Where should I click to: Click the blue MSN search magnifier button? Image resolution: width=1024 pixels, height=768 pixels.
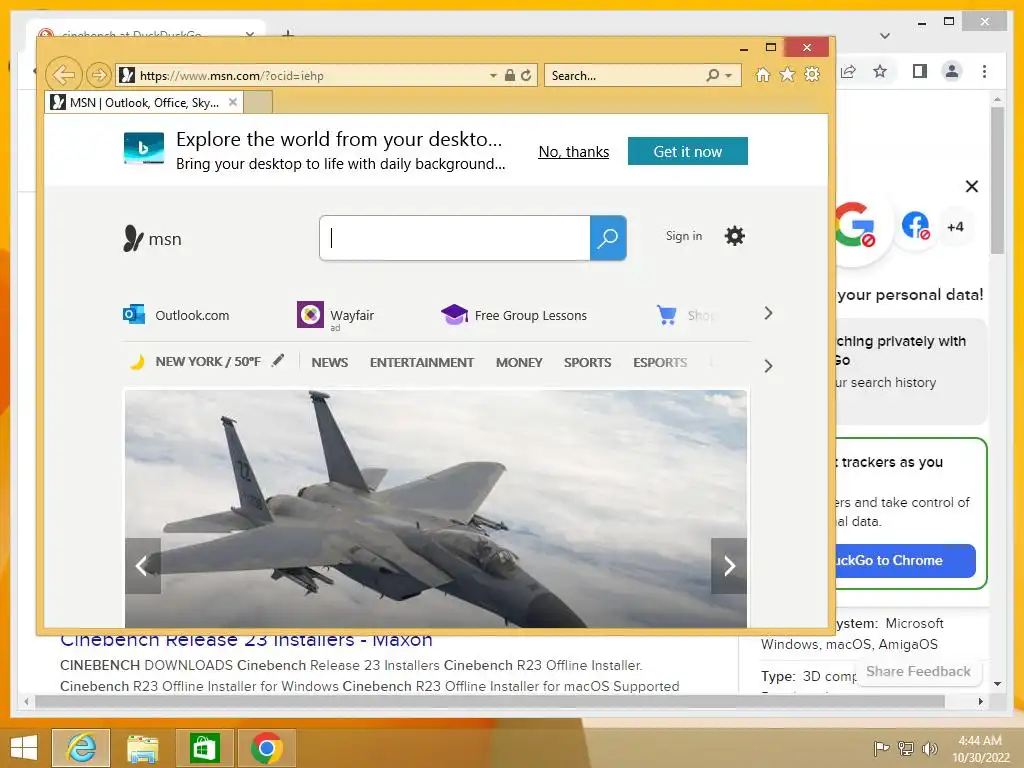[608, 238]
